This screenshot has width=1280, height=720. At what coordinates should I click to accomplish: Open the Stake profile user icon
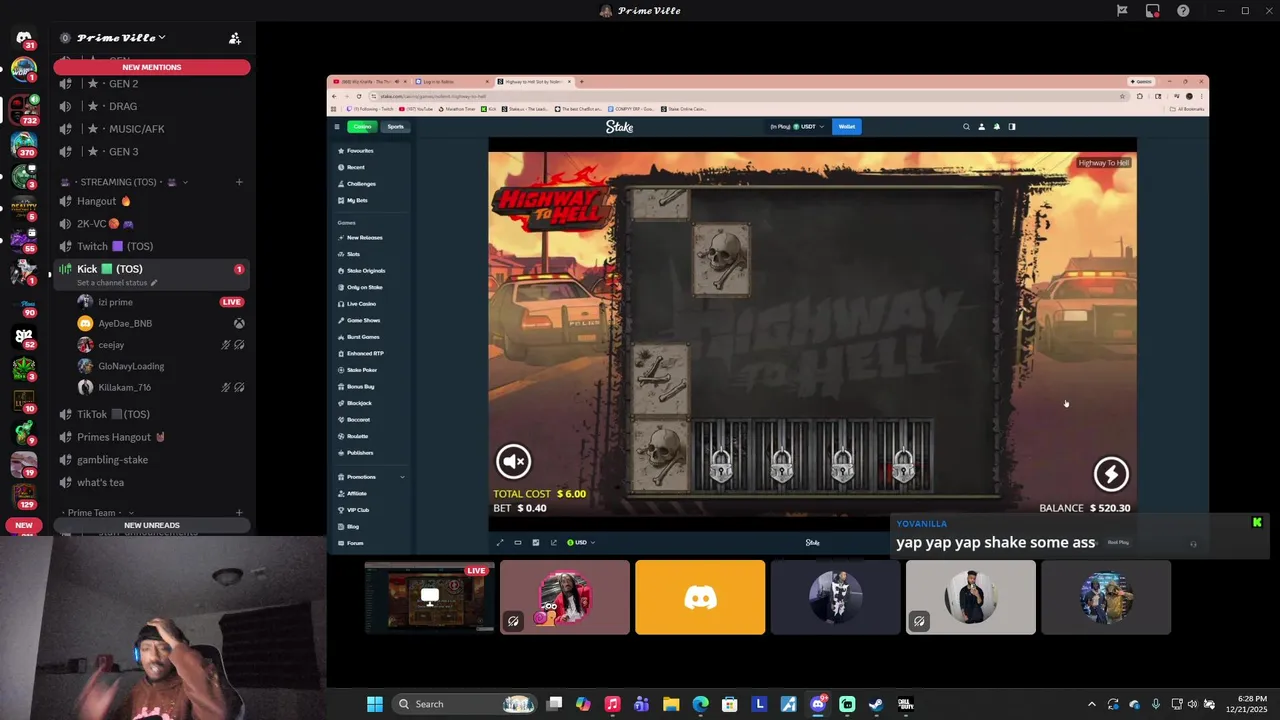pos(981,127)
